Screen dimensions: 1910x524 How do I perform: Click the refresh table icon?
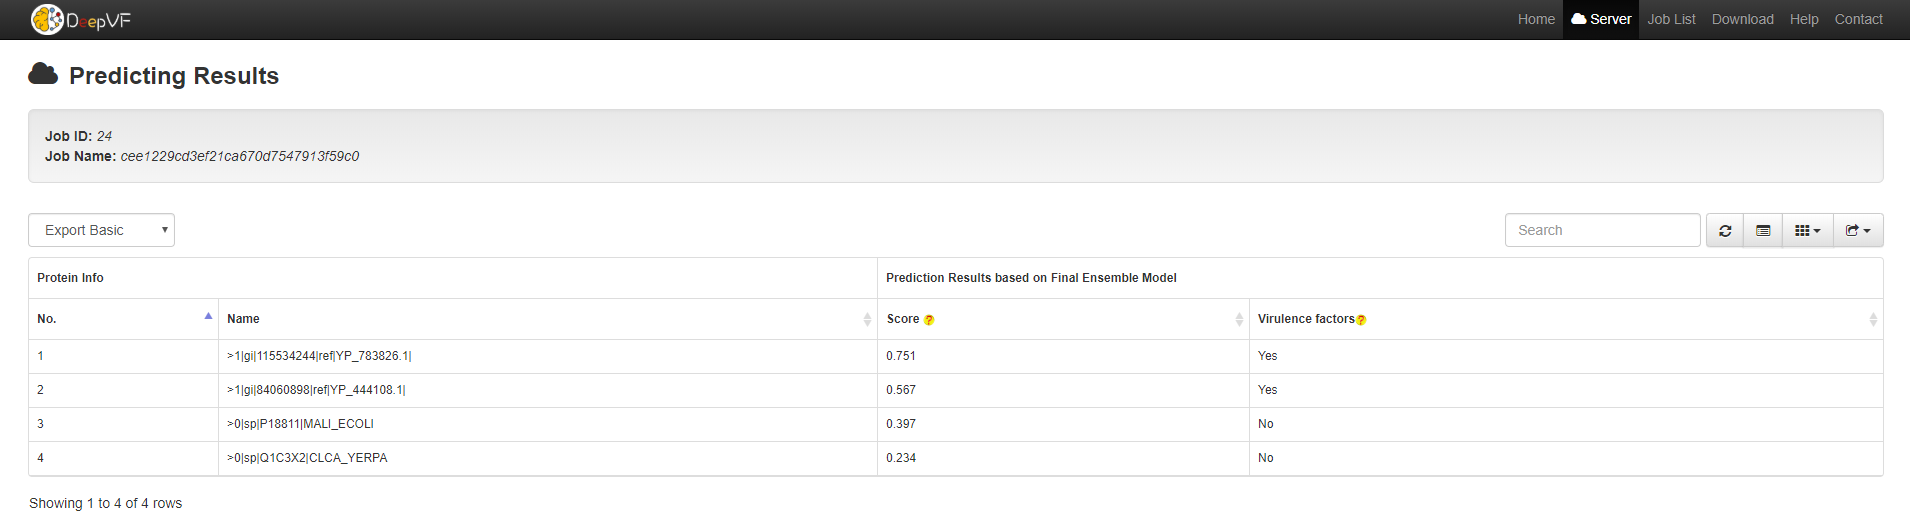point(1725,230)
